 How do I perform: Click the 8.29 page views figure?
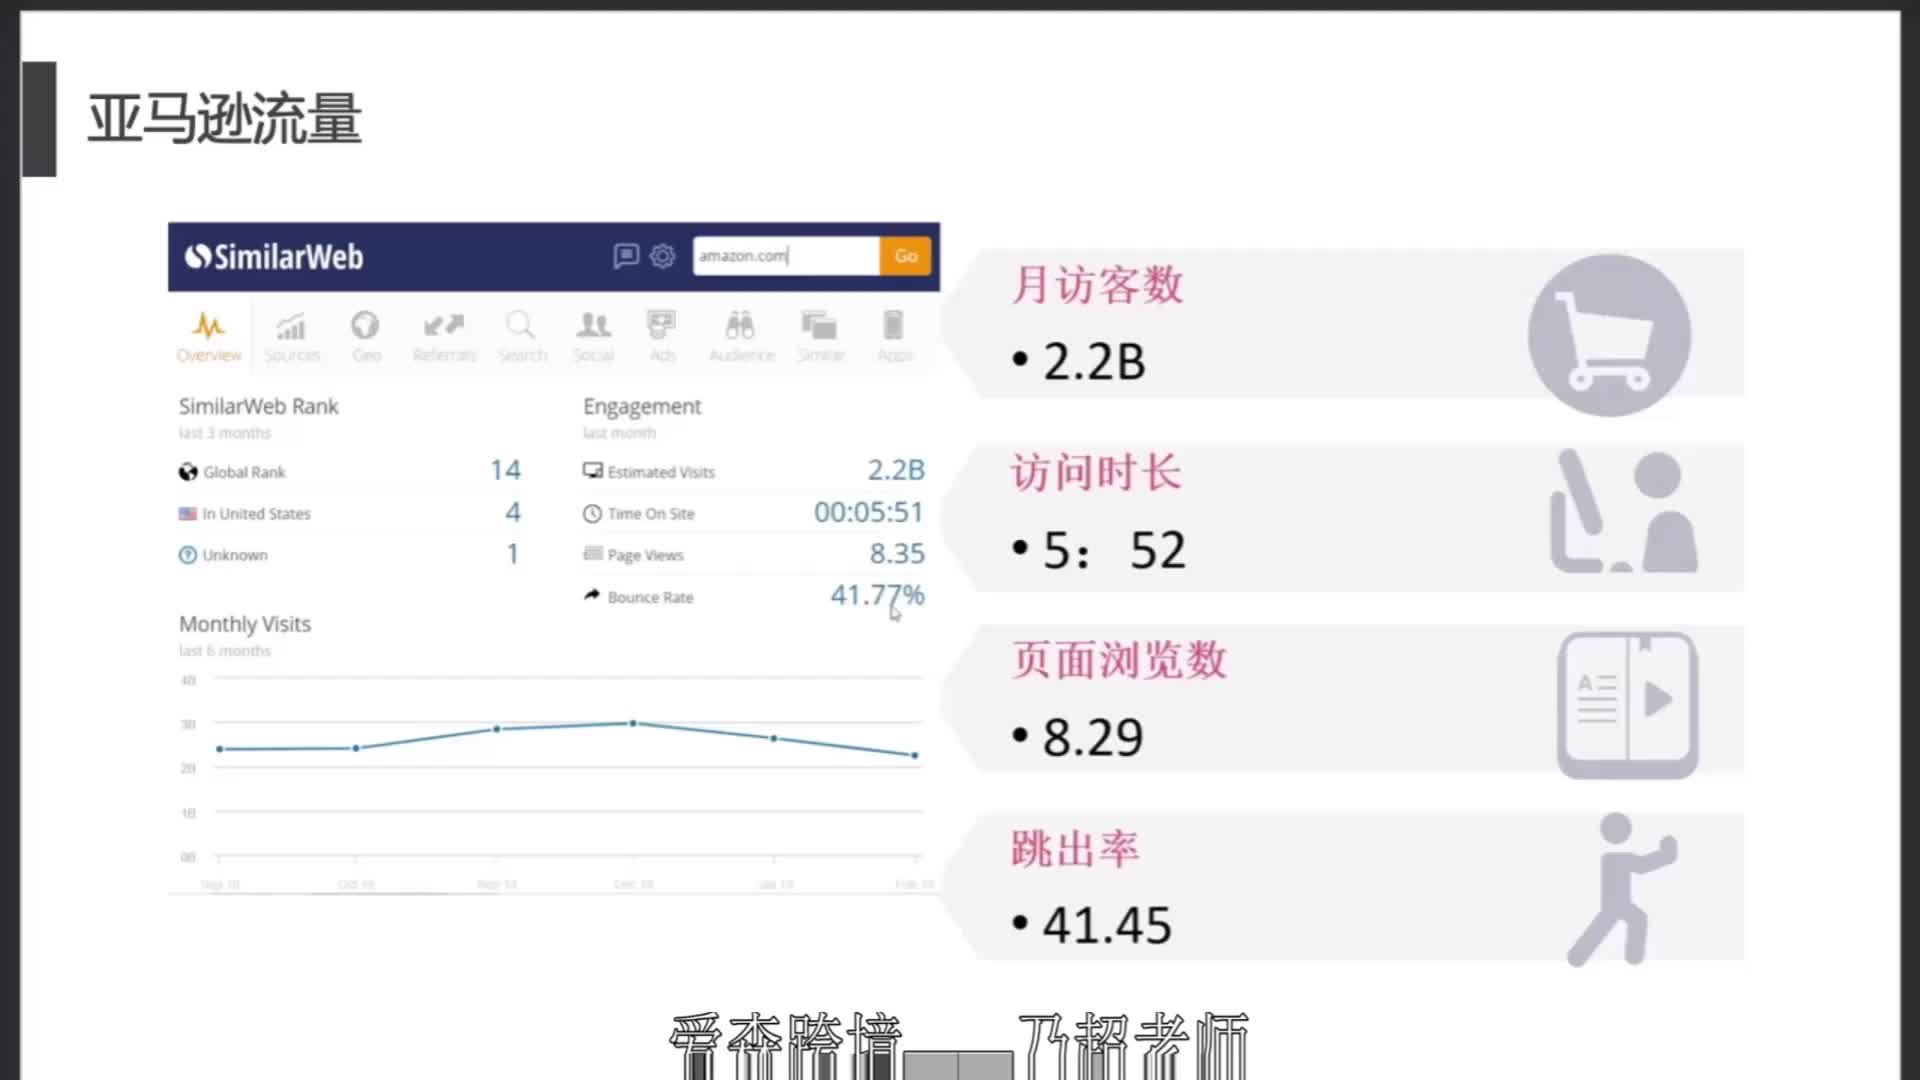click(x=1093, y=738)
